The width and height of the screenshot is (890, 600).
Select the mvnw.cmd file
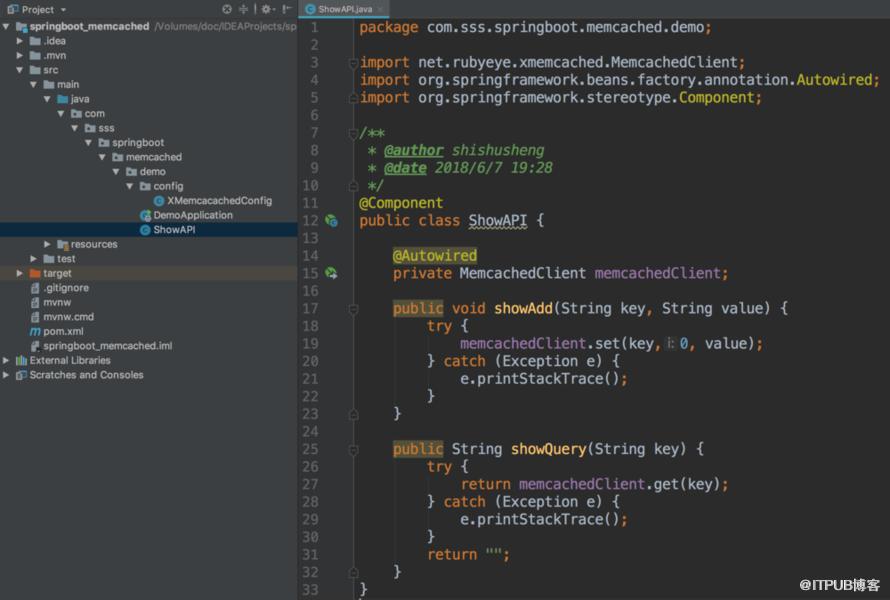point(69,317)
